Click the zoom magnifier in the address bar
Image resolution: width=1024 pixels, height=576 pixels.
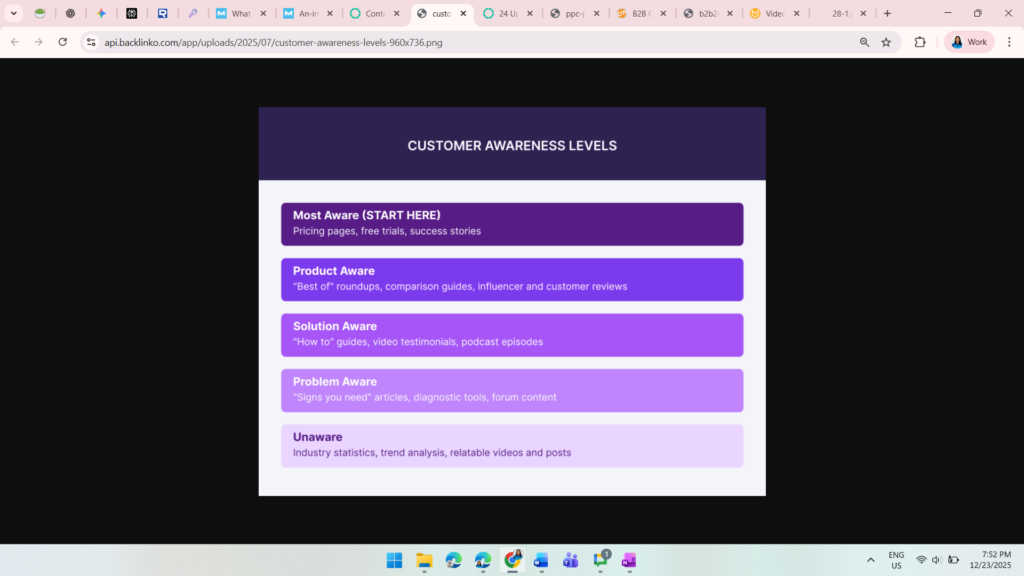pyautogui.click(x=864, y=42)
